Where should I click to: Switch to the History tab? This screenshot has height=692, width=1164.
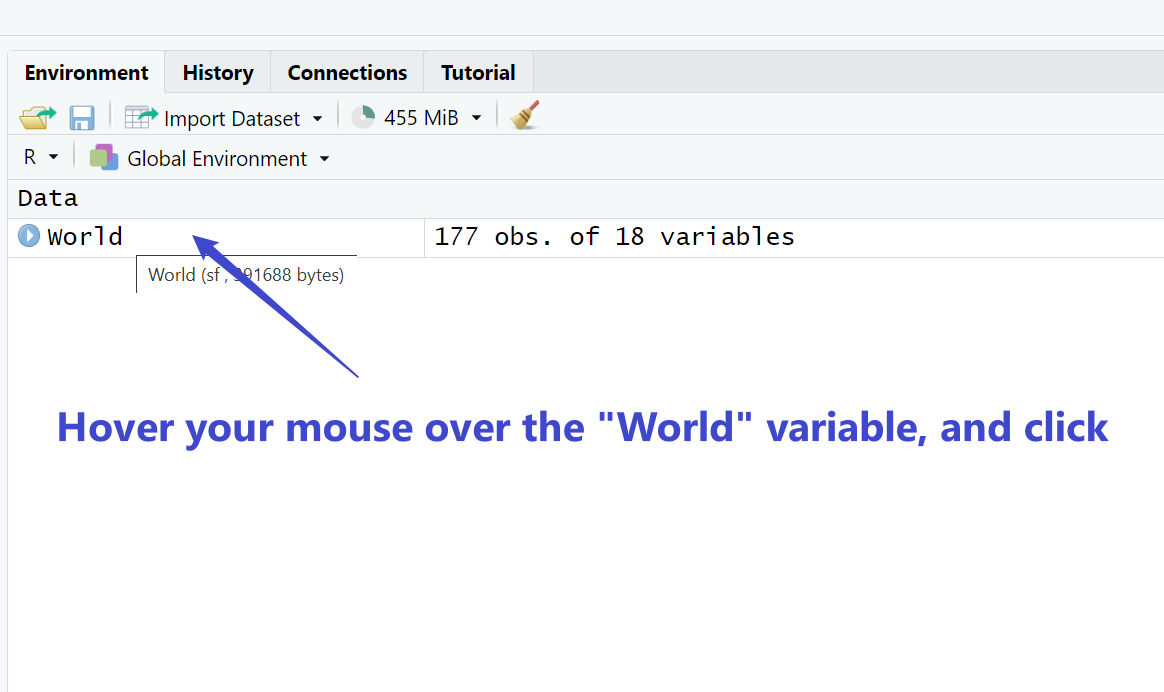tap(217, 73)
